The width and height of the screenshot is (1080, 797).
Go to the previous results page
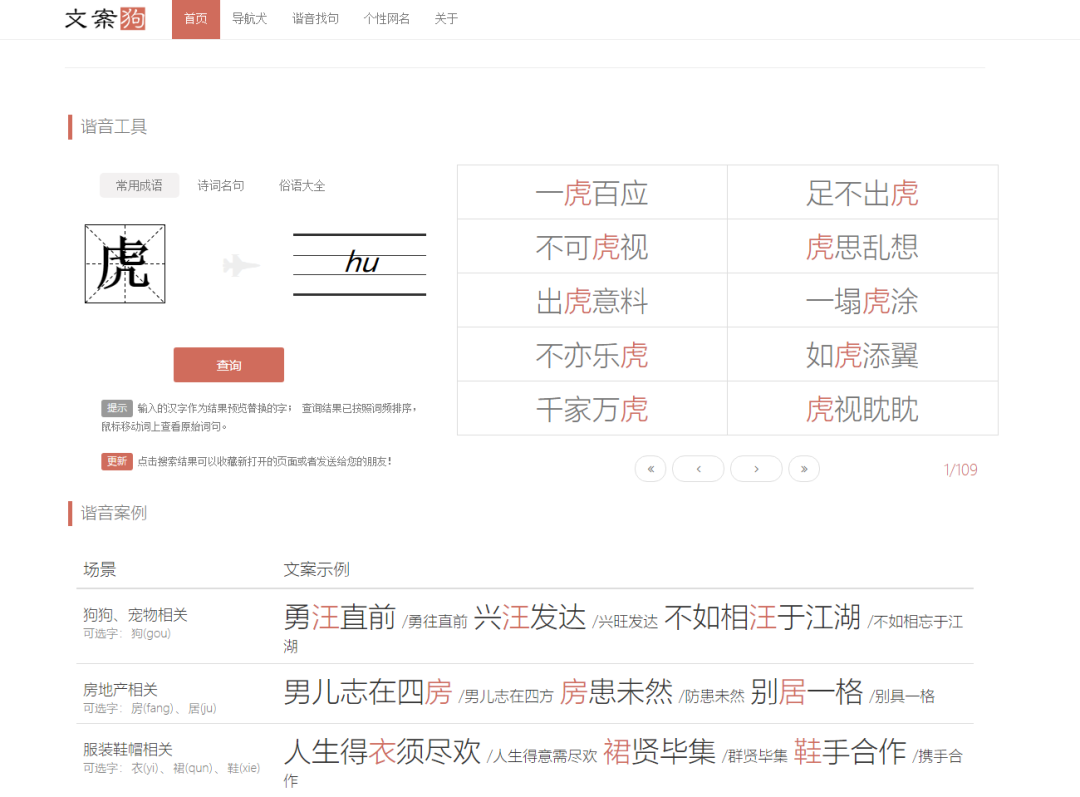[x=698, y=468]
